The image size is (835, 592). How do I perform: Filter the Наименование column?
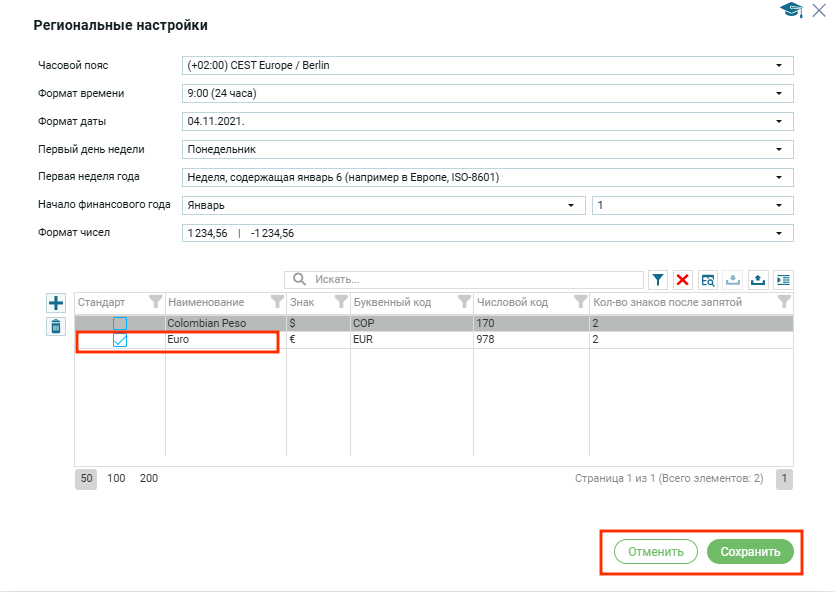(277, 302)
